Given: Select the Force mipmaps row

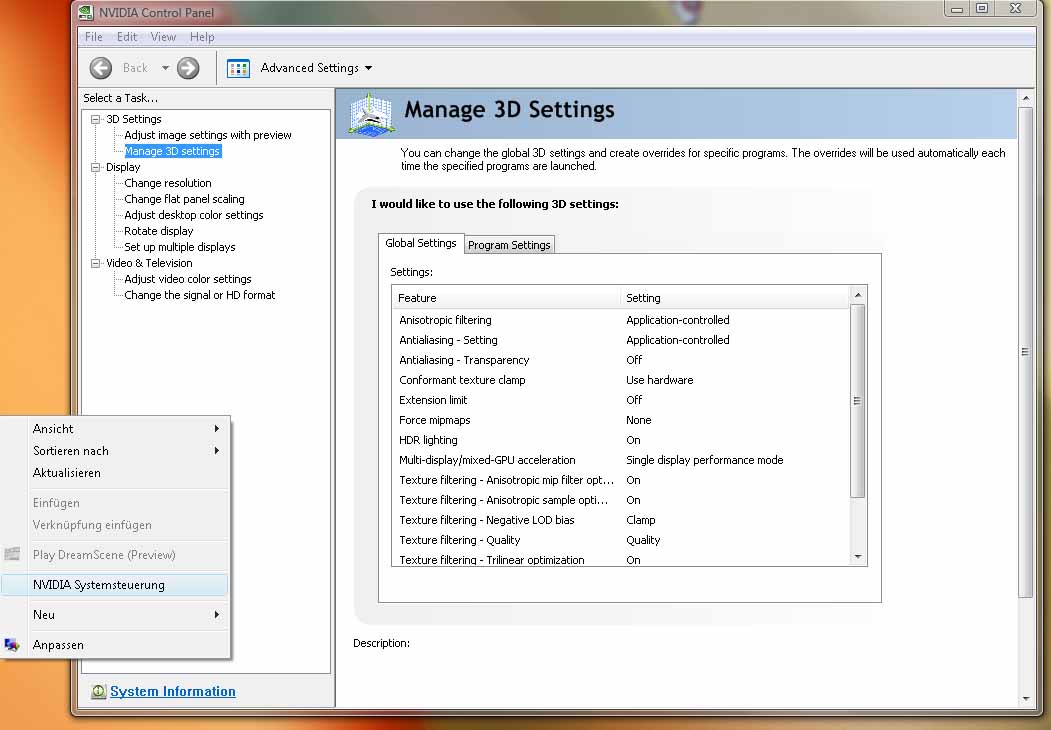Looking at the screenshot, I should click(x=621, y=420).
